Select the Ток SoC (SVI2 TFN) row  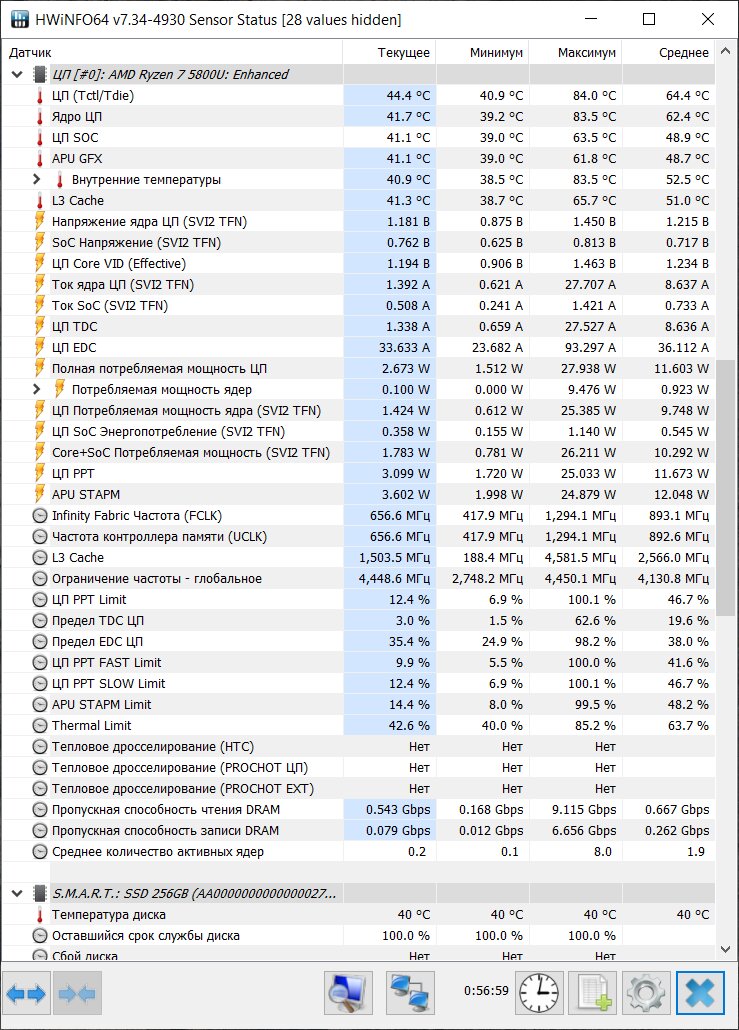pos(359,305)
